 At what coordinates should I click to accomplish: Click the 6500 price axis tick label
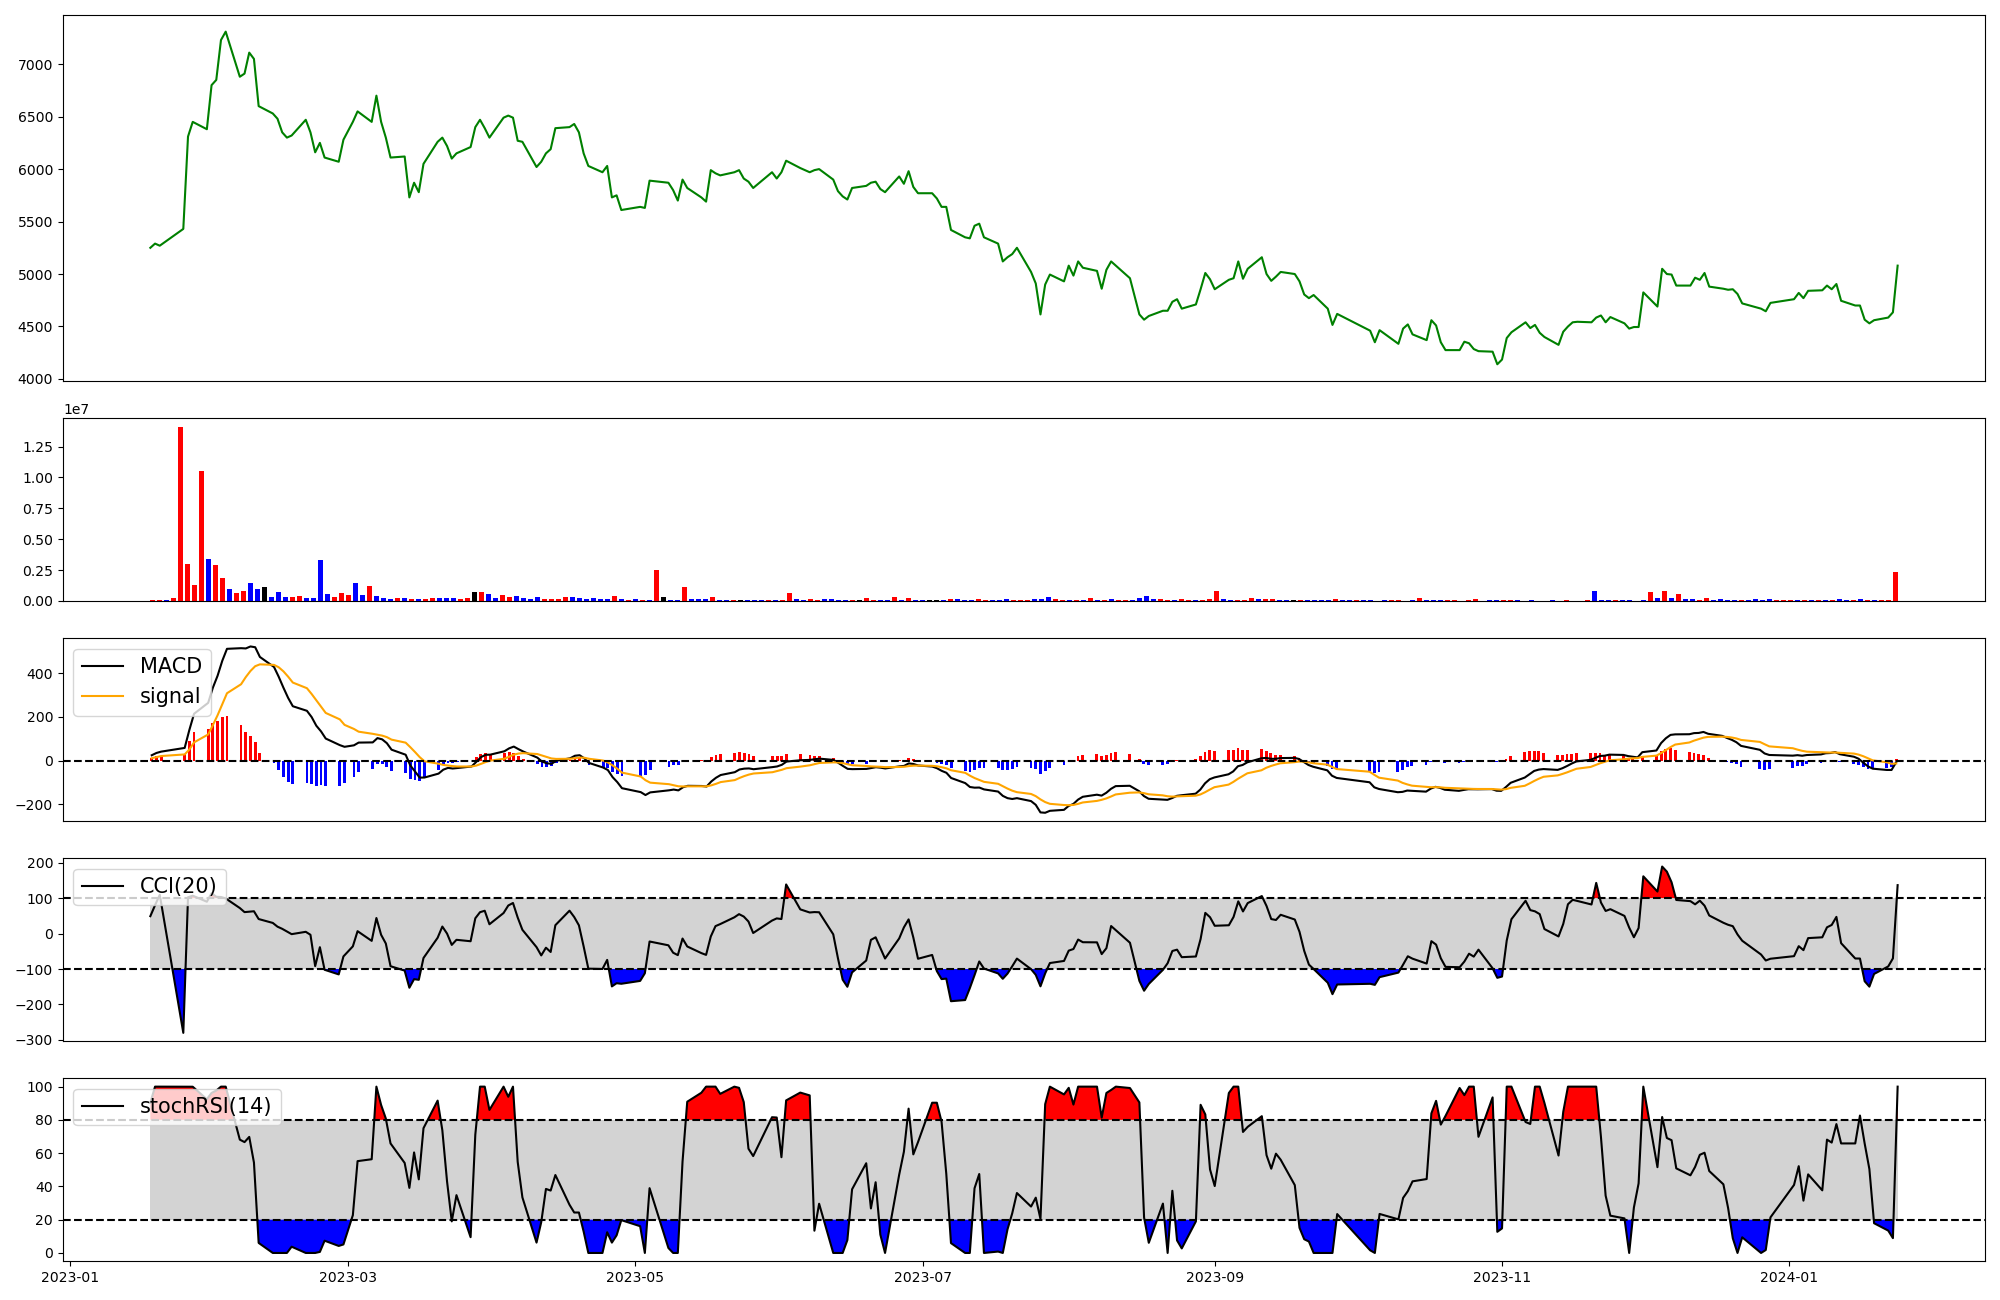pyautogui.click(x=37, y=117)
